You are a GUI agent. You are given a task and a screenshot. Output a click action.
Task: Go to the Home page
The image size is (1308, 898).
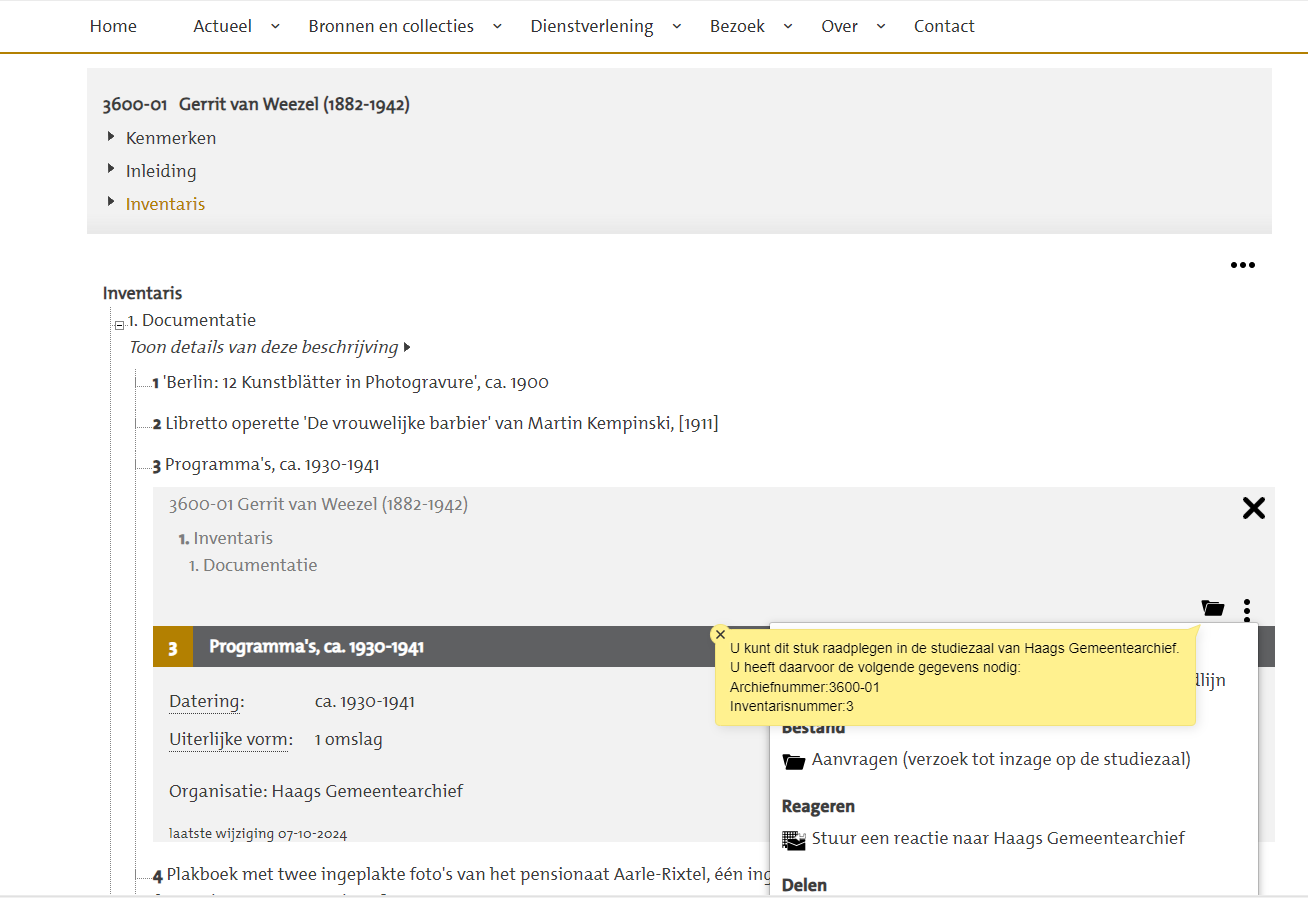click(x=113, y=26)
